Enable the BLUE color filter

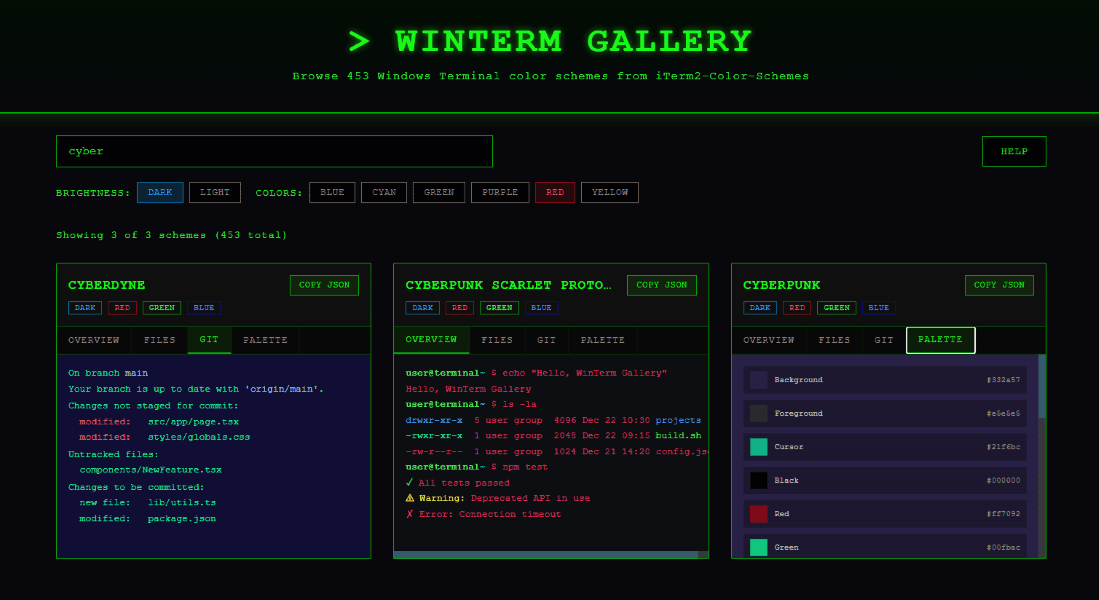tap(331, 192)
